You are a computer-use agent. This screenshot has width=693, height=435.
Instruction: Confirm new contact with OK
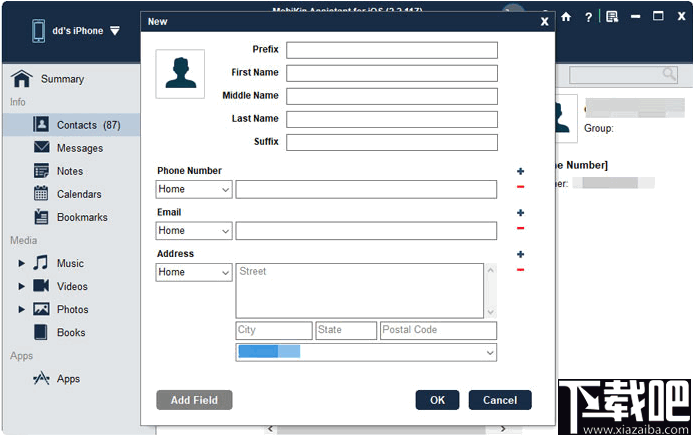(x=438, y=400)
